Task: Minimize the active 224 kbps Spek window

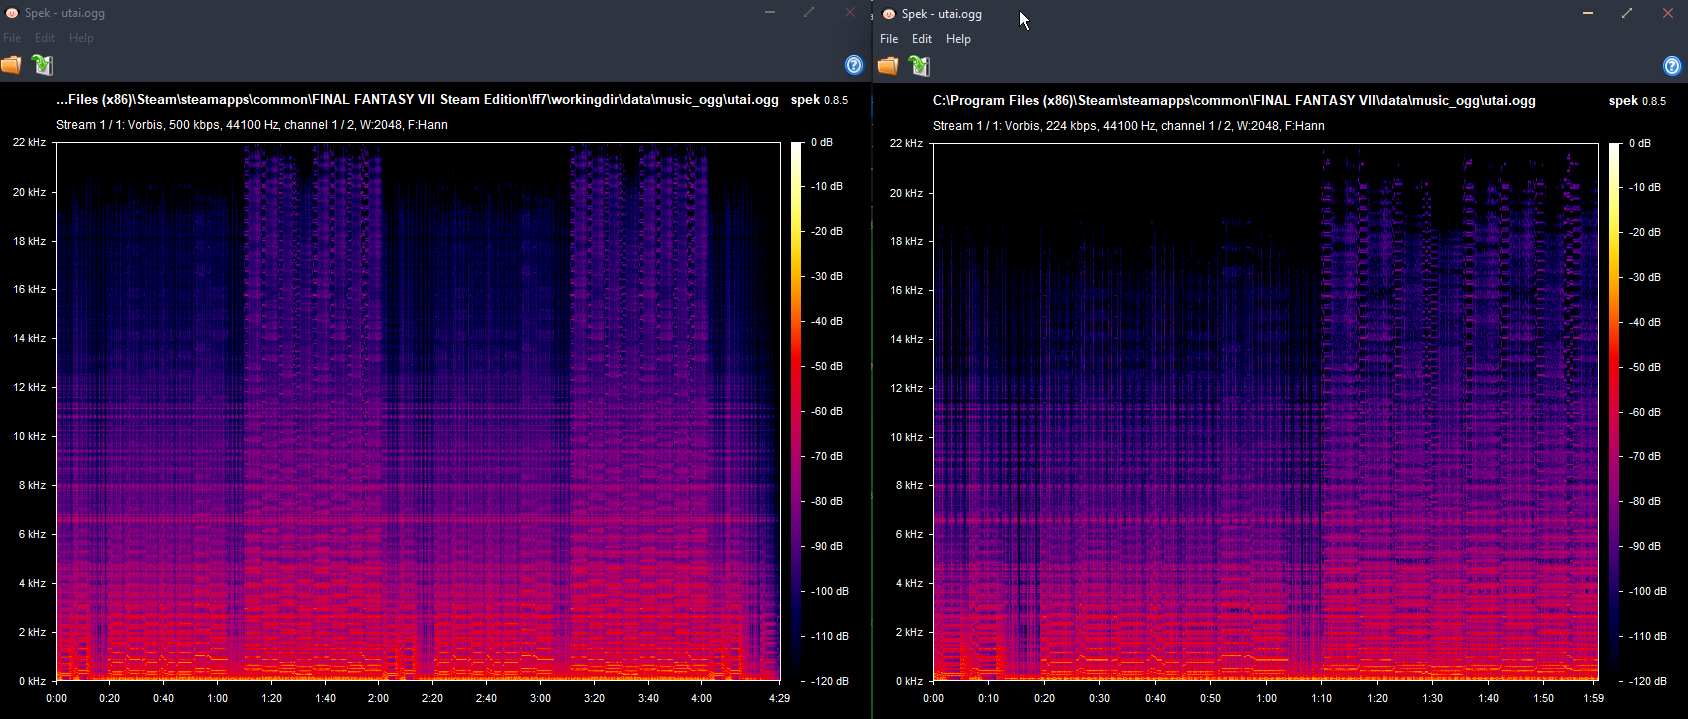Action: point(1588,13)
